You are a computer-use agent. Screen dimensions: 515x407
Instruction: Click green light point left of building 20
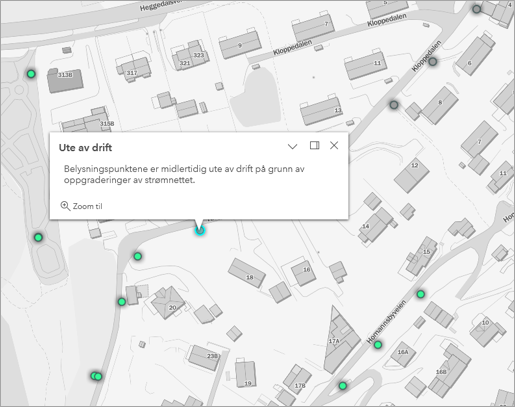coord(122,302)
